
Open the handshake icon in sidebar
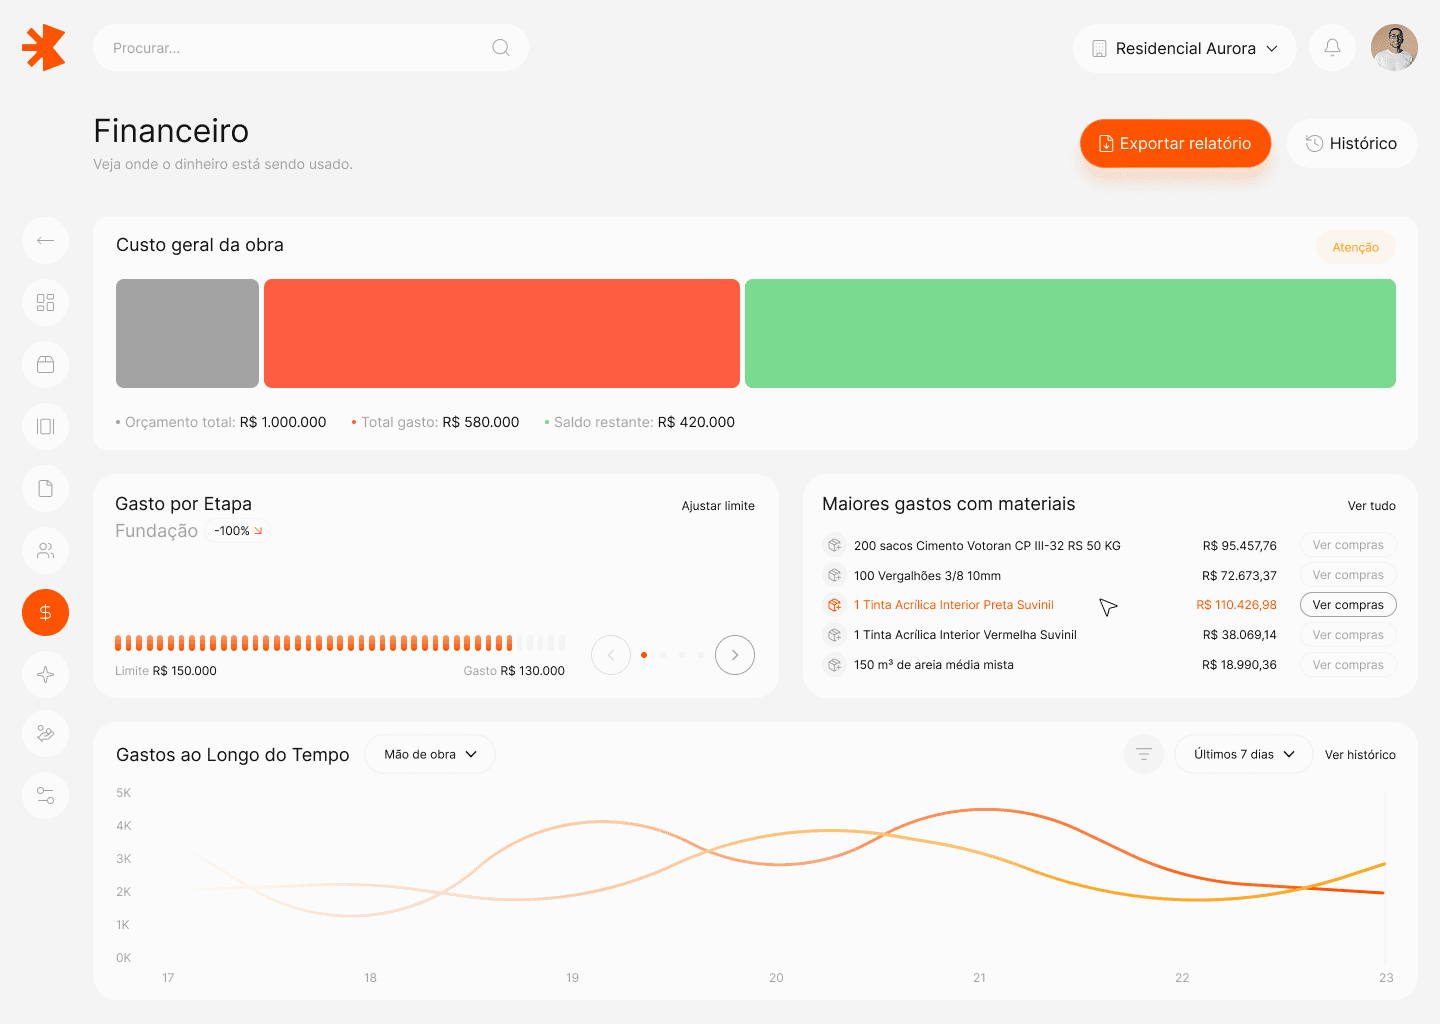45,734
